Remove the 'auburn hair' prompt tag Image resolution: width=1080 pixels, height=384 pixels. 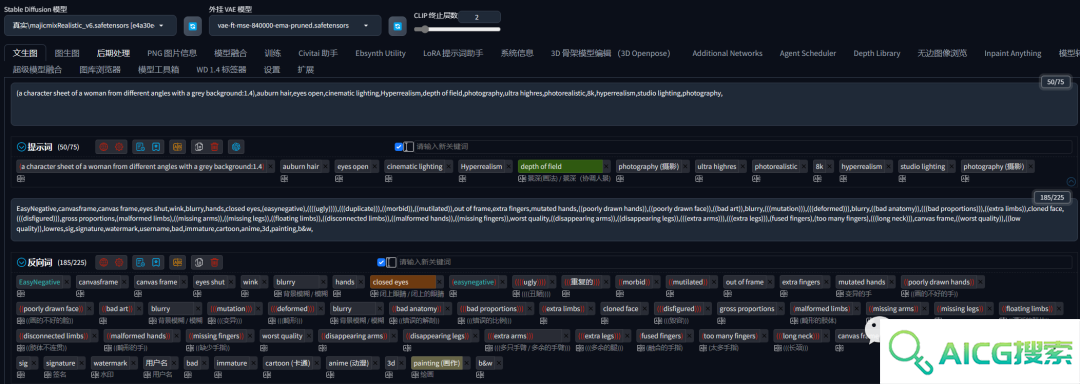pyautogui.click(x=326, y=167)
